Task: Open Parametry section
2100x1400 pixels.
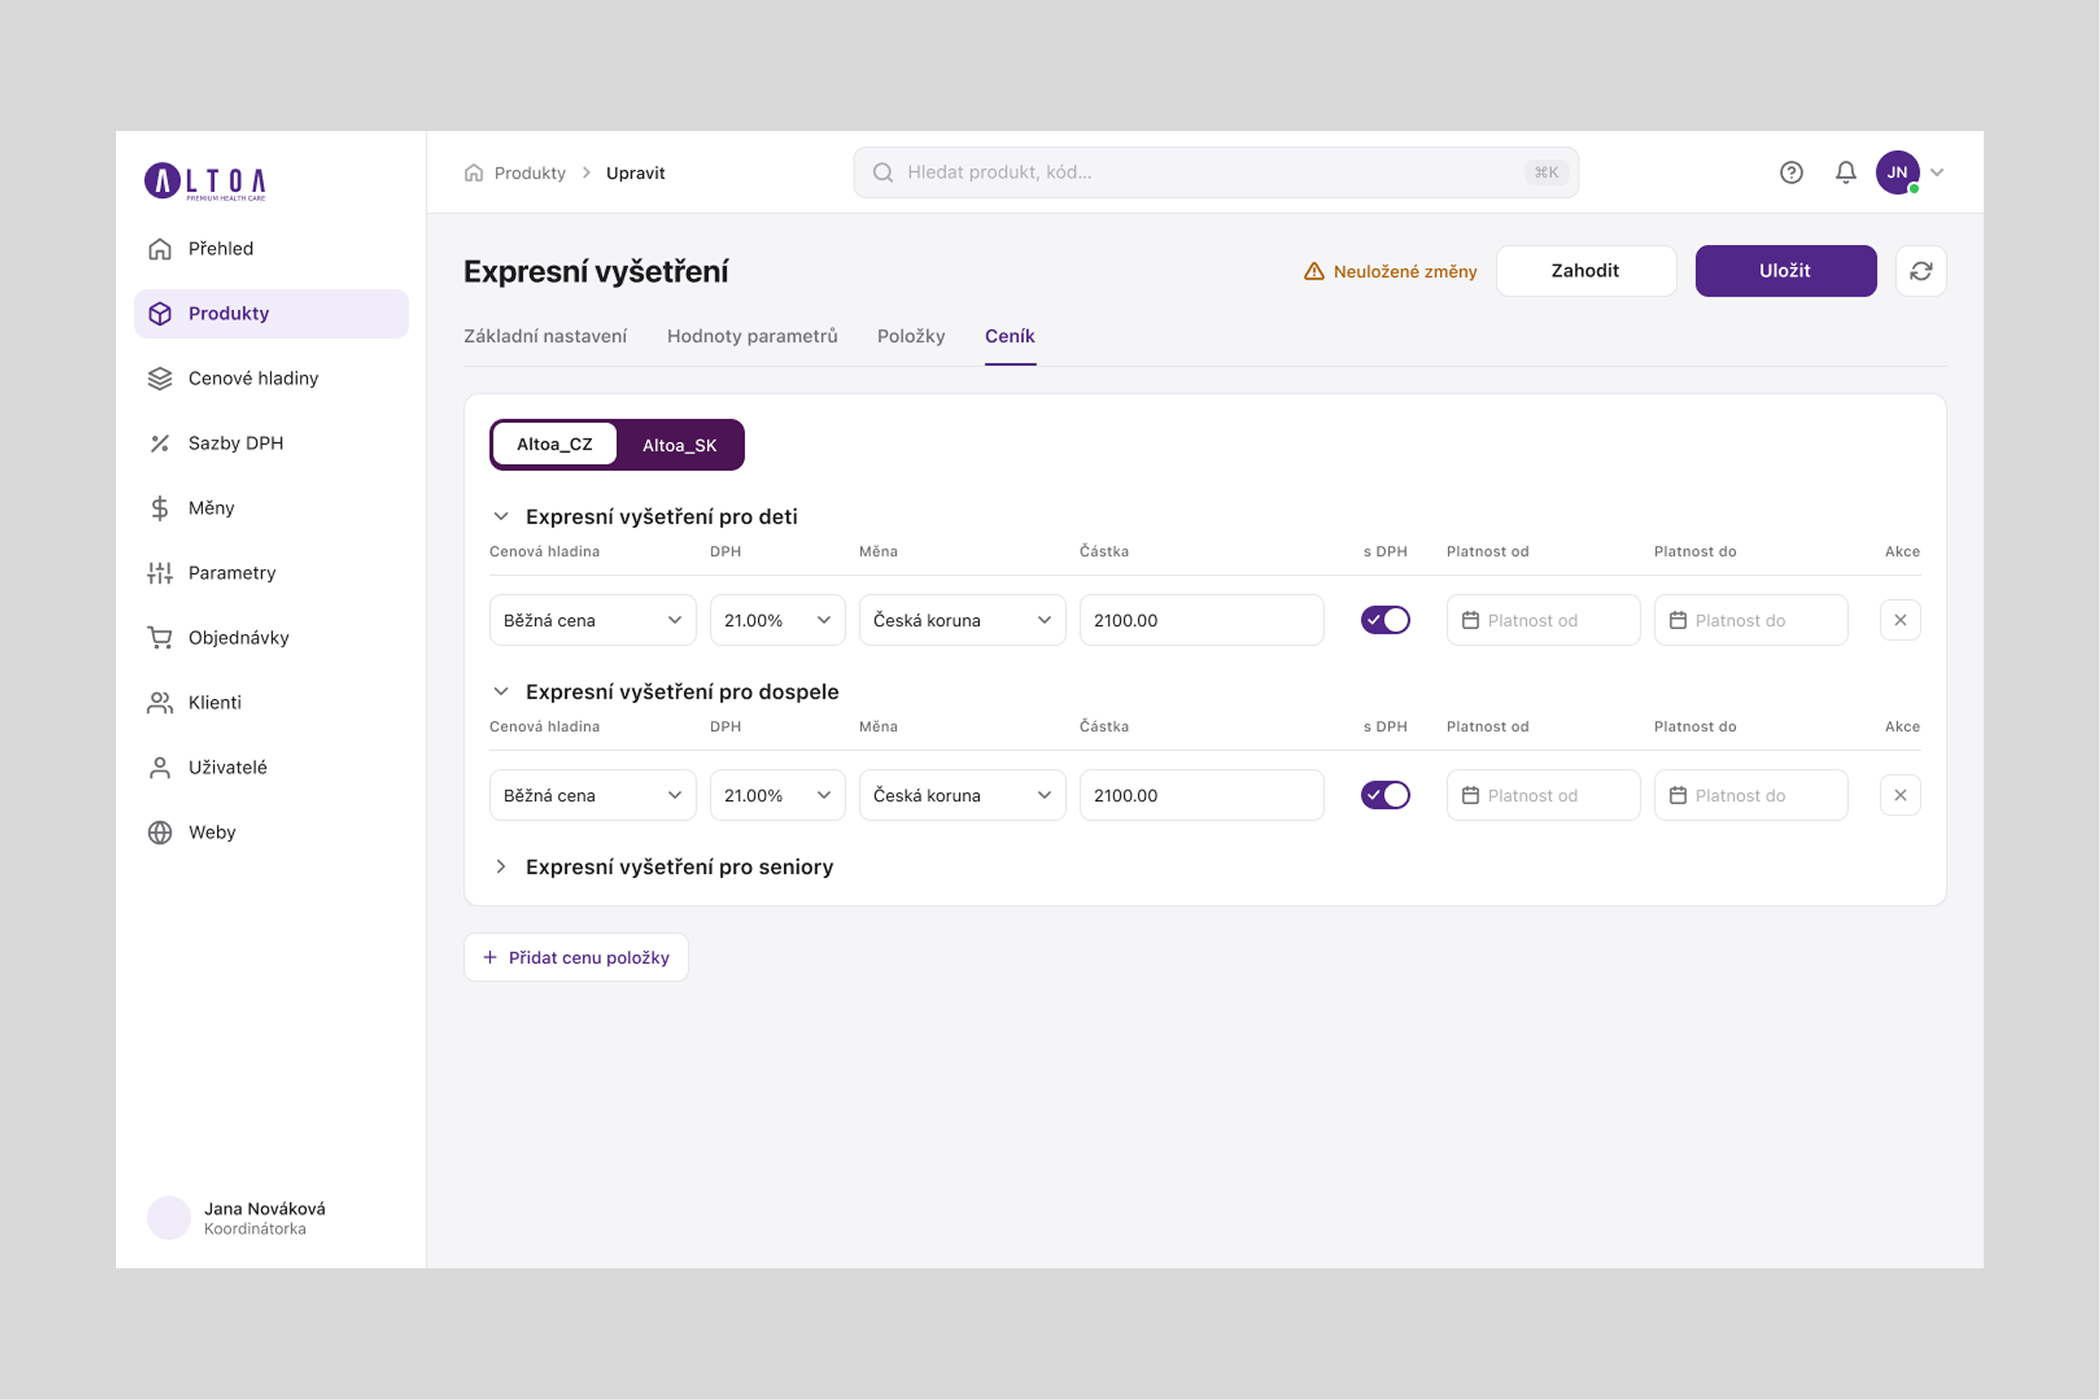Action: tap(271, 573)
